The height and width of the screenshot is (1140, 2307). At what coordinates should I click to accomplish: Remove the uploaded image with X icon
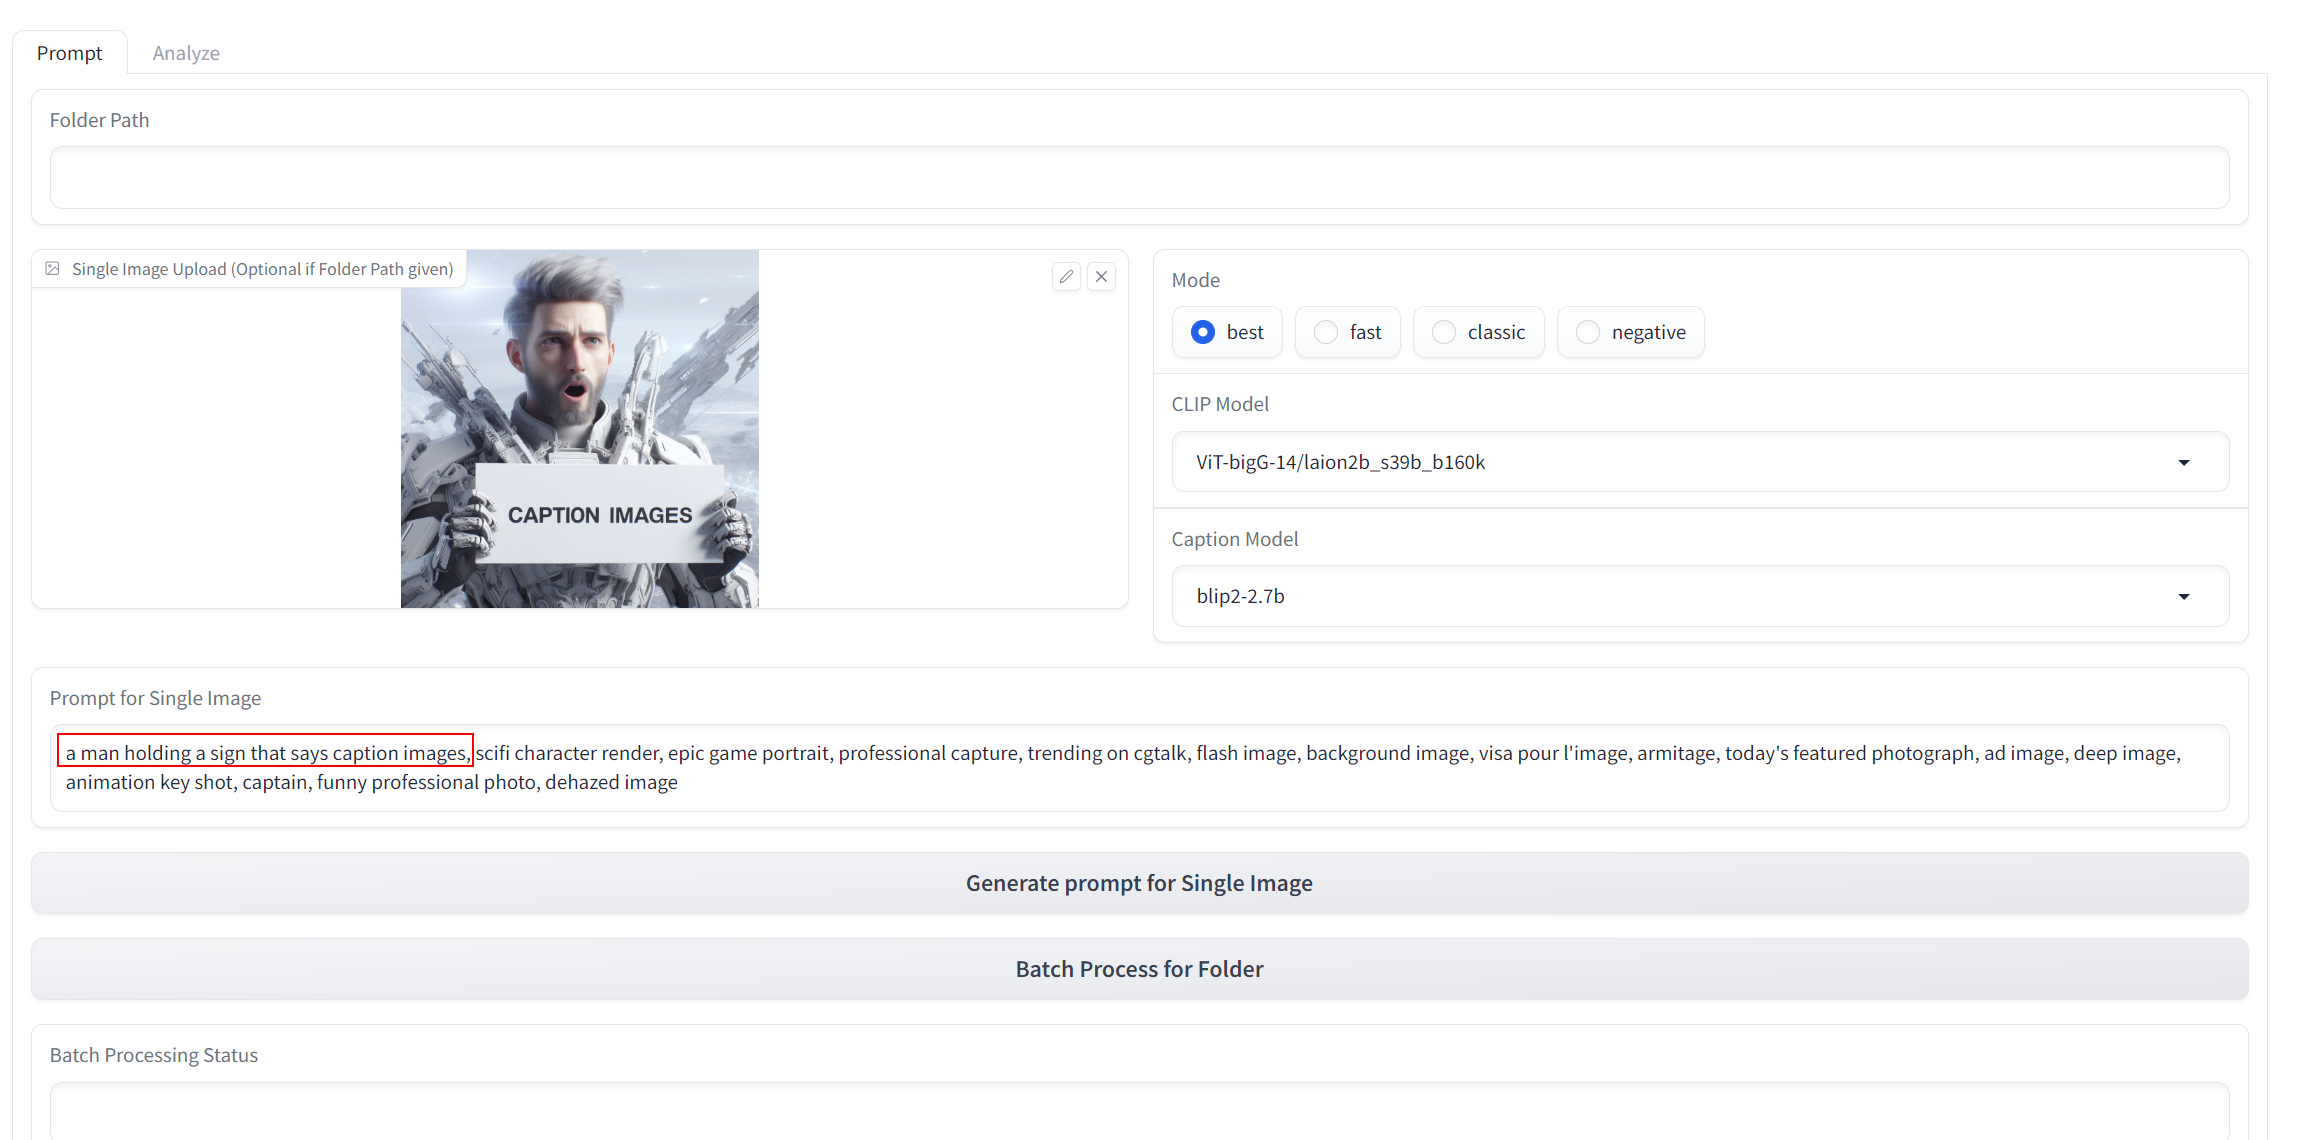point(1101,277)
